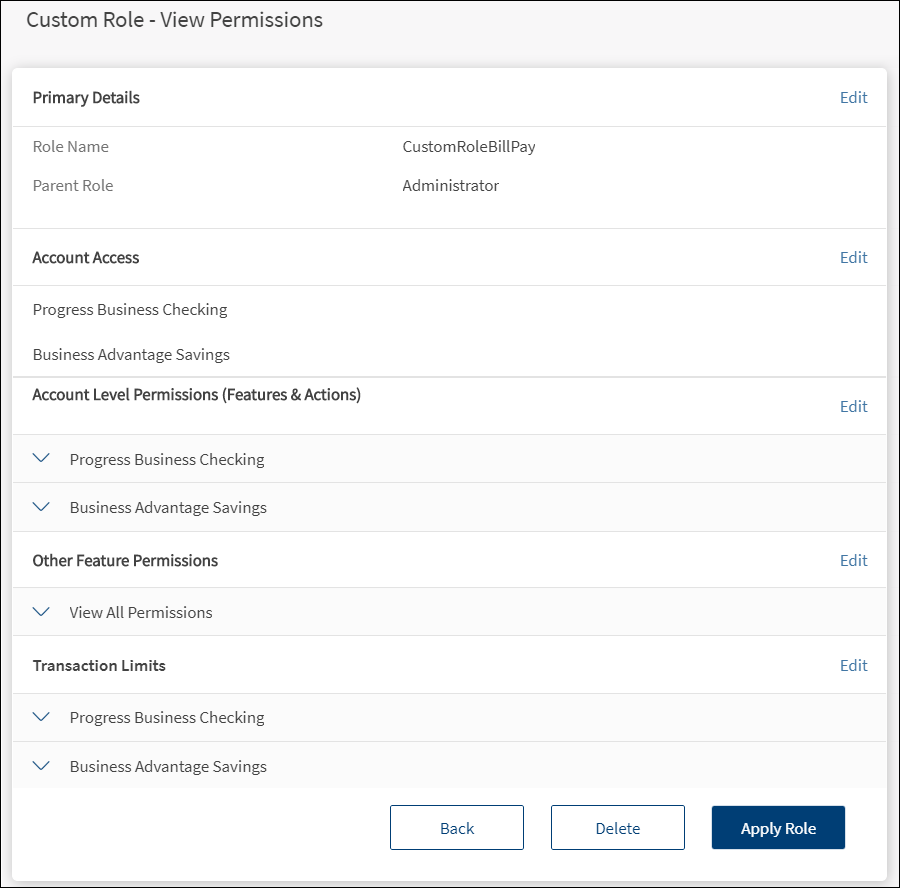This screenshot has width=900, height=888.
Task: Expand Progress Business Checking under Account Level Permissions
Action: 41,459
